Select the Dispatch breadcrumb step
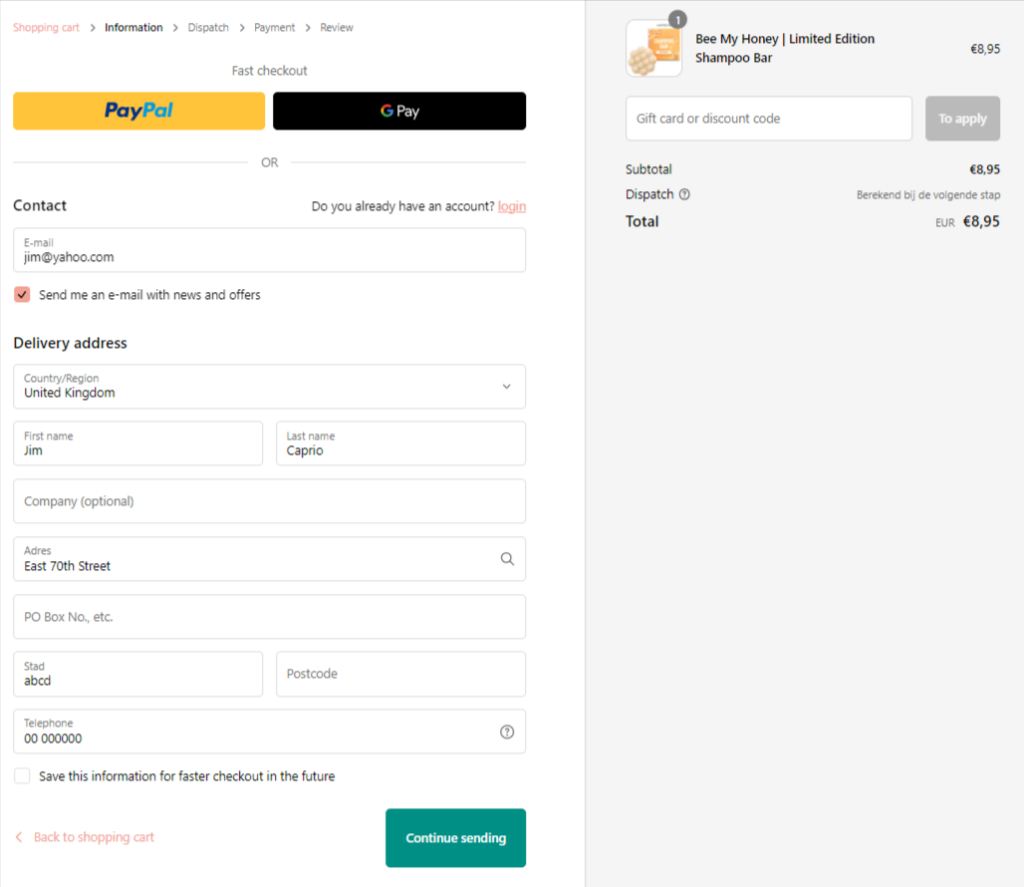The image size is (1024, 887). click(208, 27)
